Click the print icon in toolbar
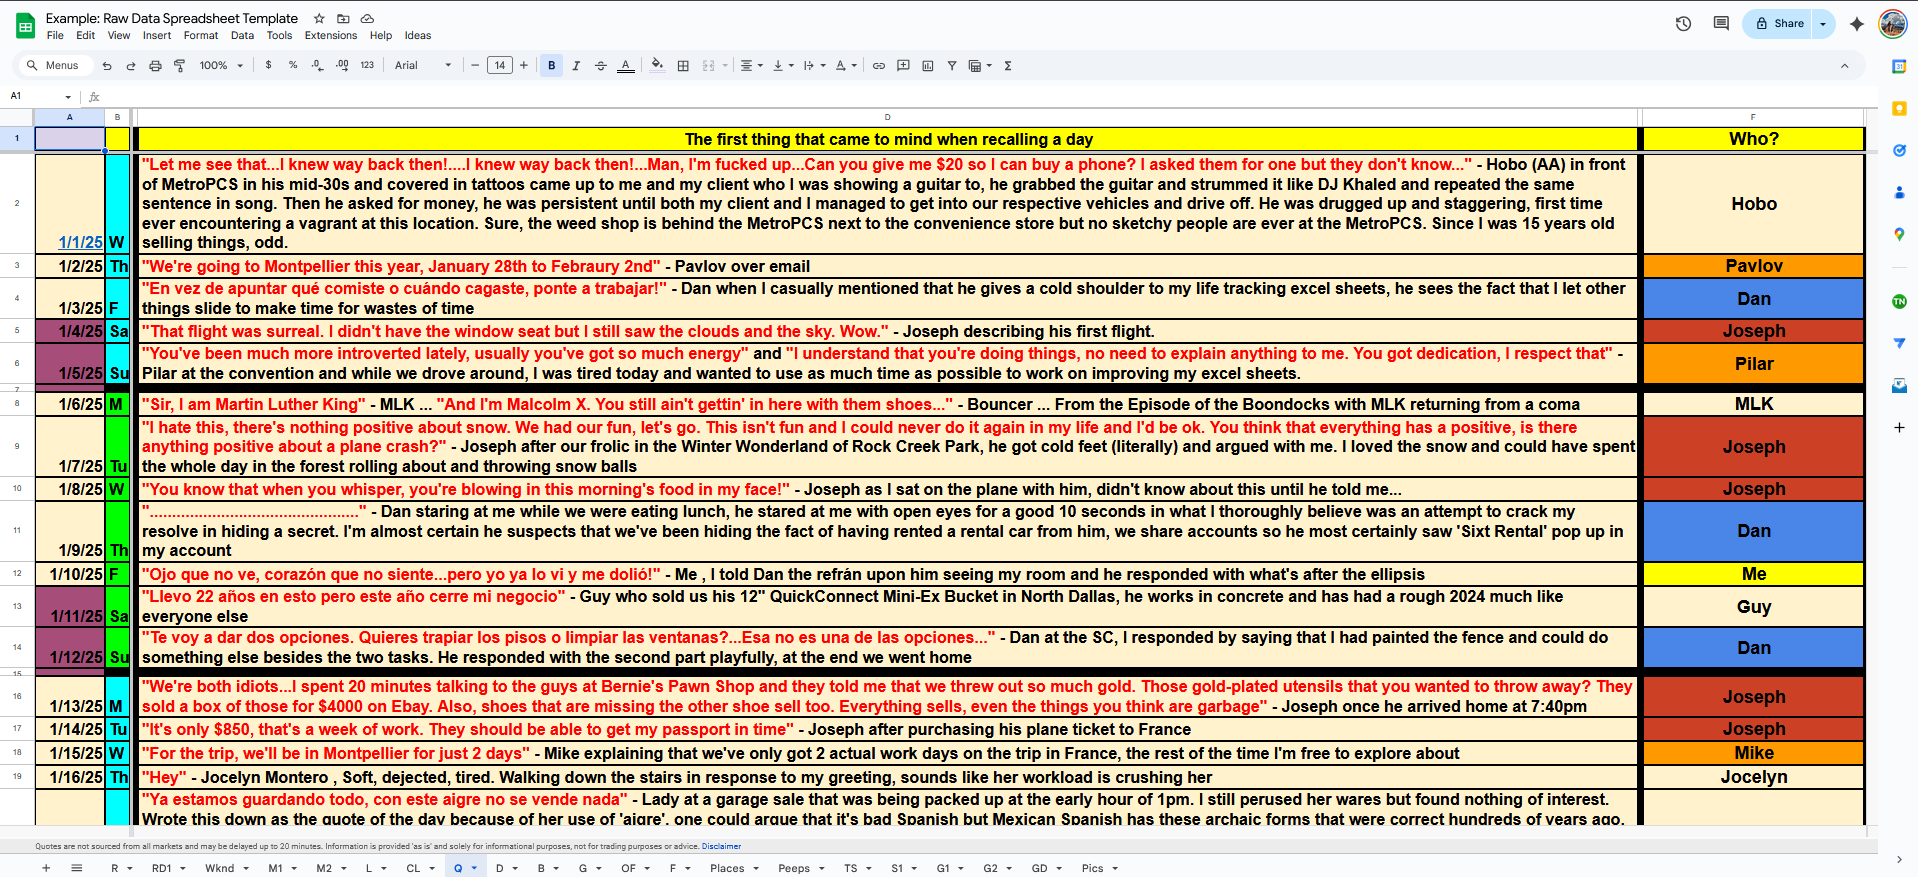1918x877 pixels. coord(155,66)
